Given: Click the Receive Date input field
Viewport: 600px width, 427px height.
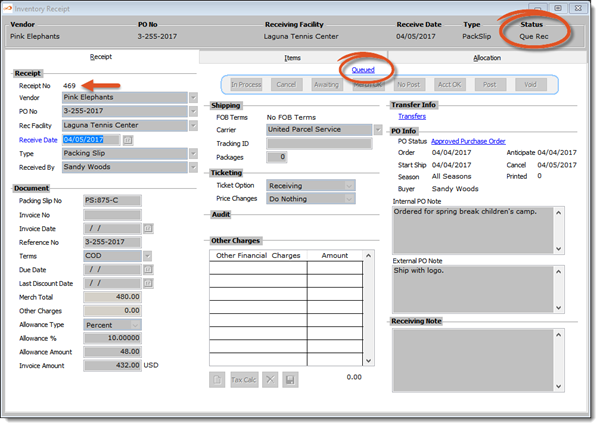Looking at the screenshot, I should pos(91,140).
